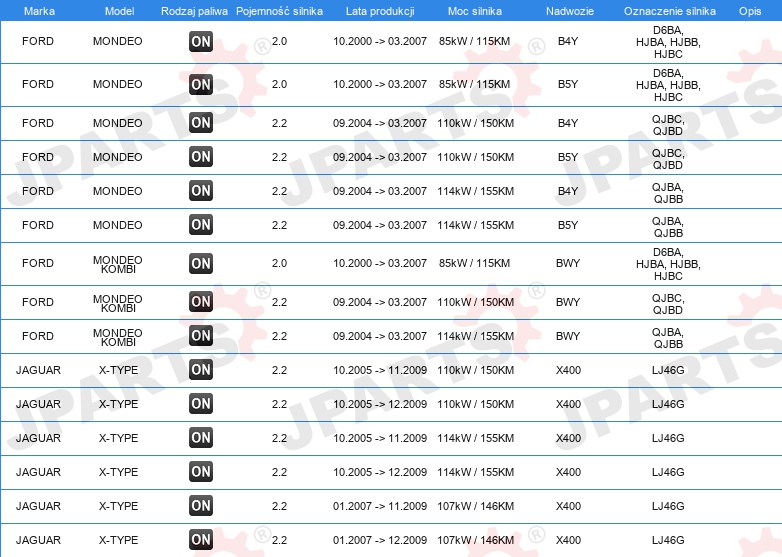782x557 pixels.
Task: Click ON icon in X-Type 114kW 10.2005 -> 11.2009 row
Action: [x=201, y=437]
